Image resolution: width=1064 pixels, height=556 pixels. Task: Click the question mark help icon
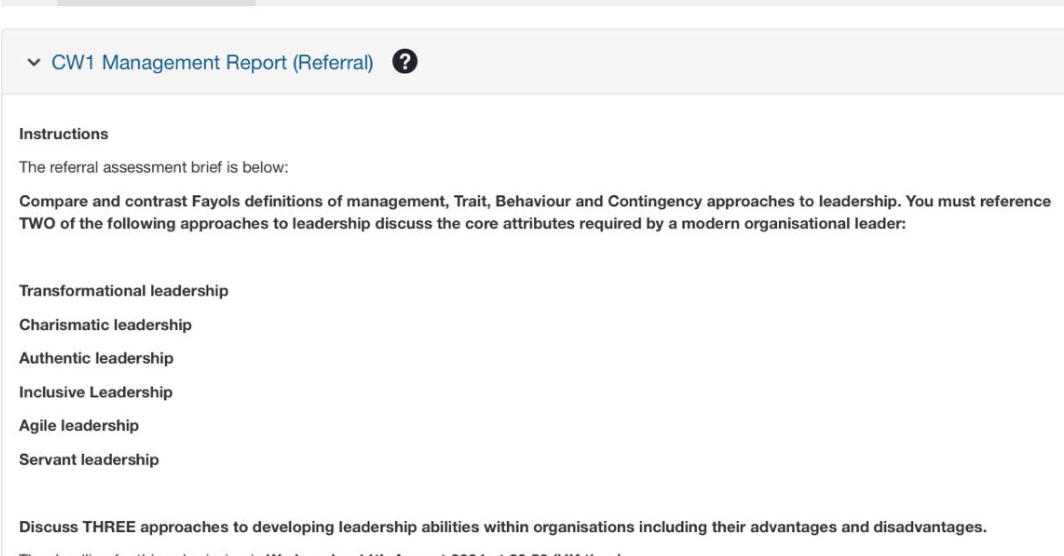tap(404, 62)
